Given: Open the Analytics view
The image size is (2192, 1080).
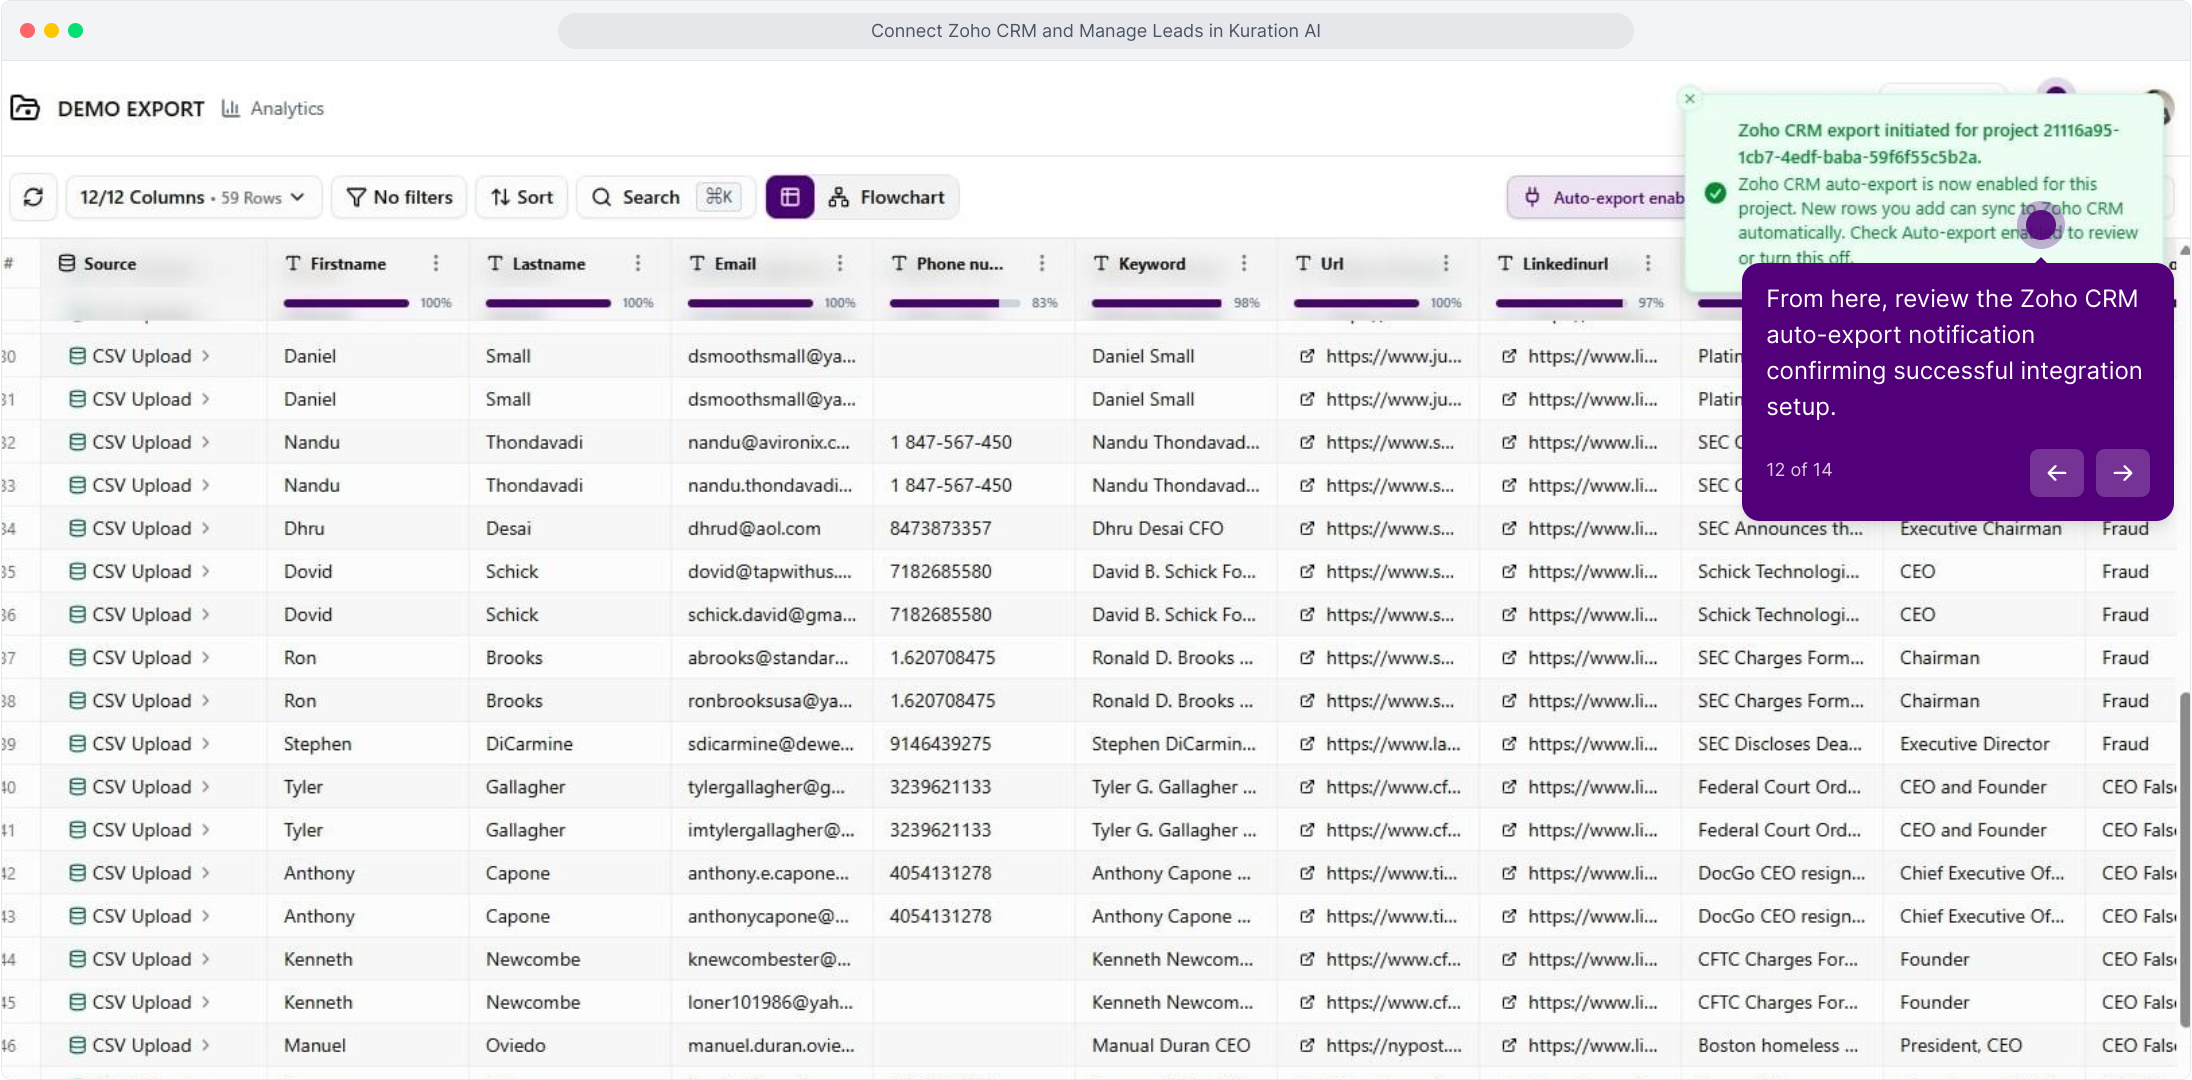Looking at the screenshot, I should pyautogui.click(x=273, y=108).
